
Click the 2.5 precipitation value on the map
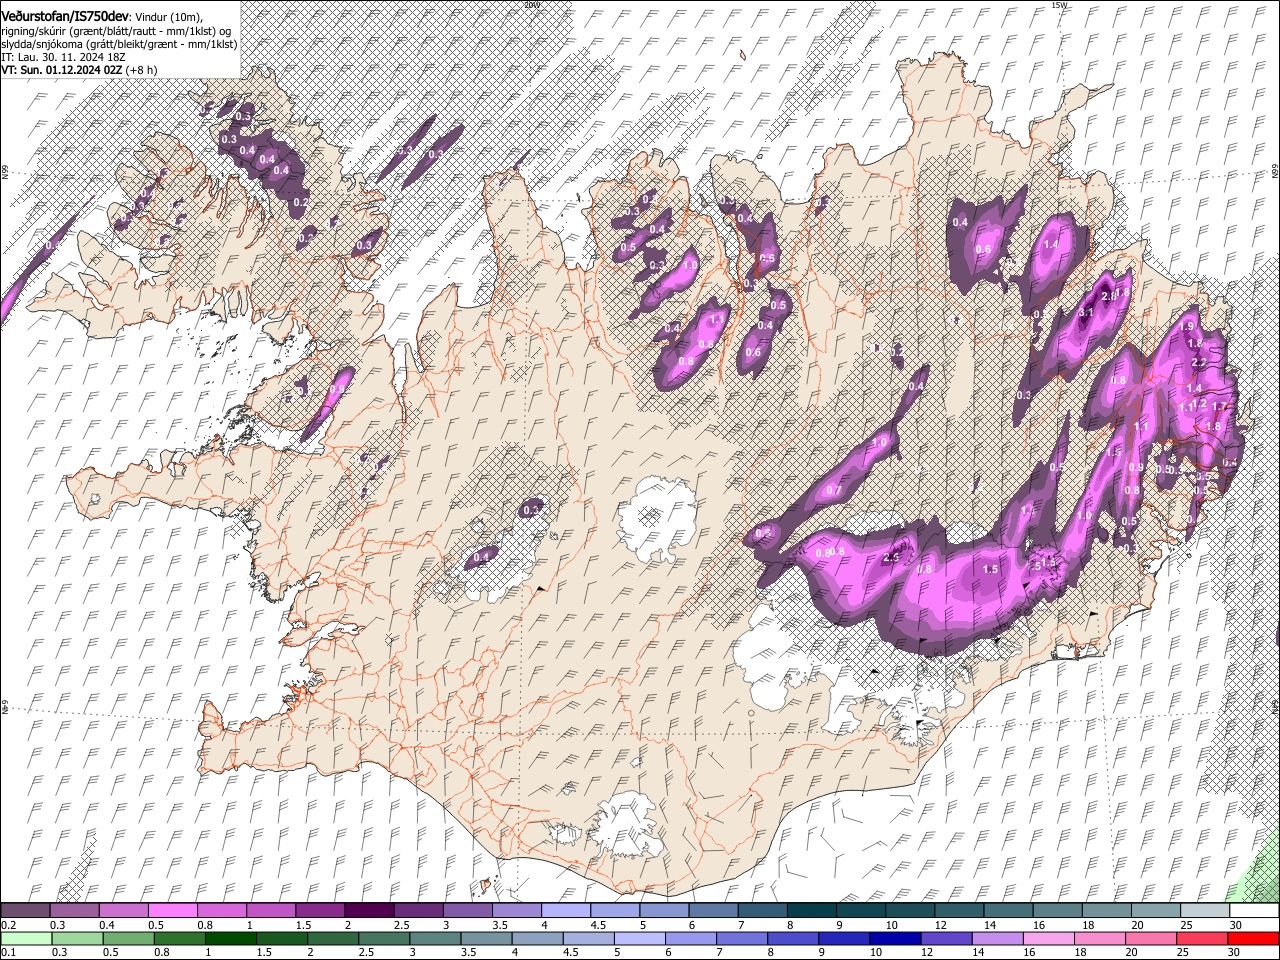893,557
